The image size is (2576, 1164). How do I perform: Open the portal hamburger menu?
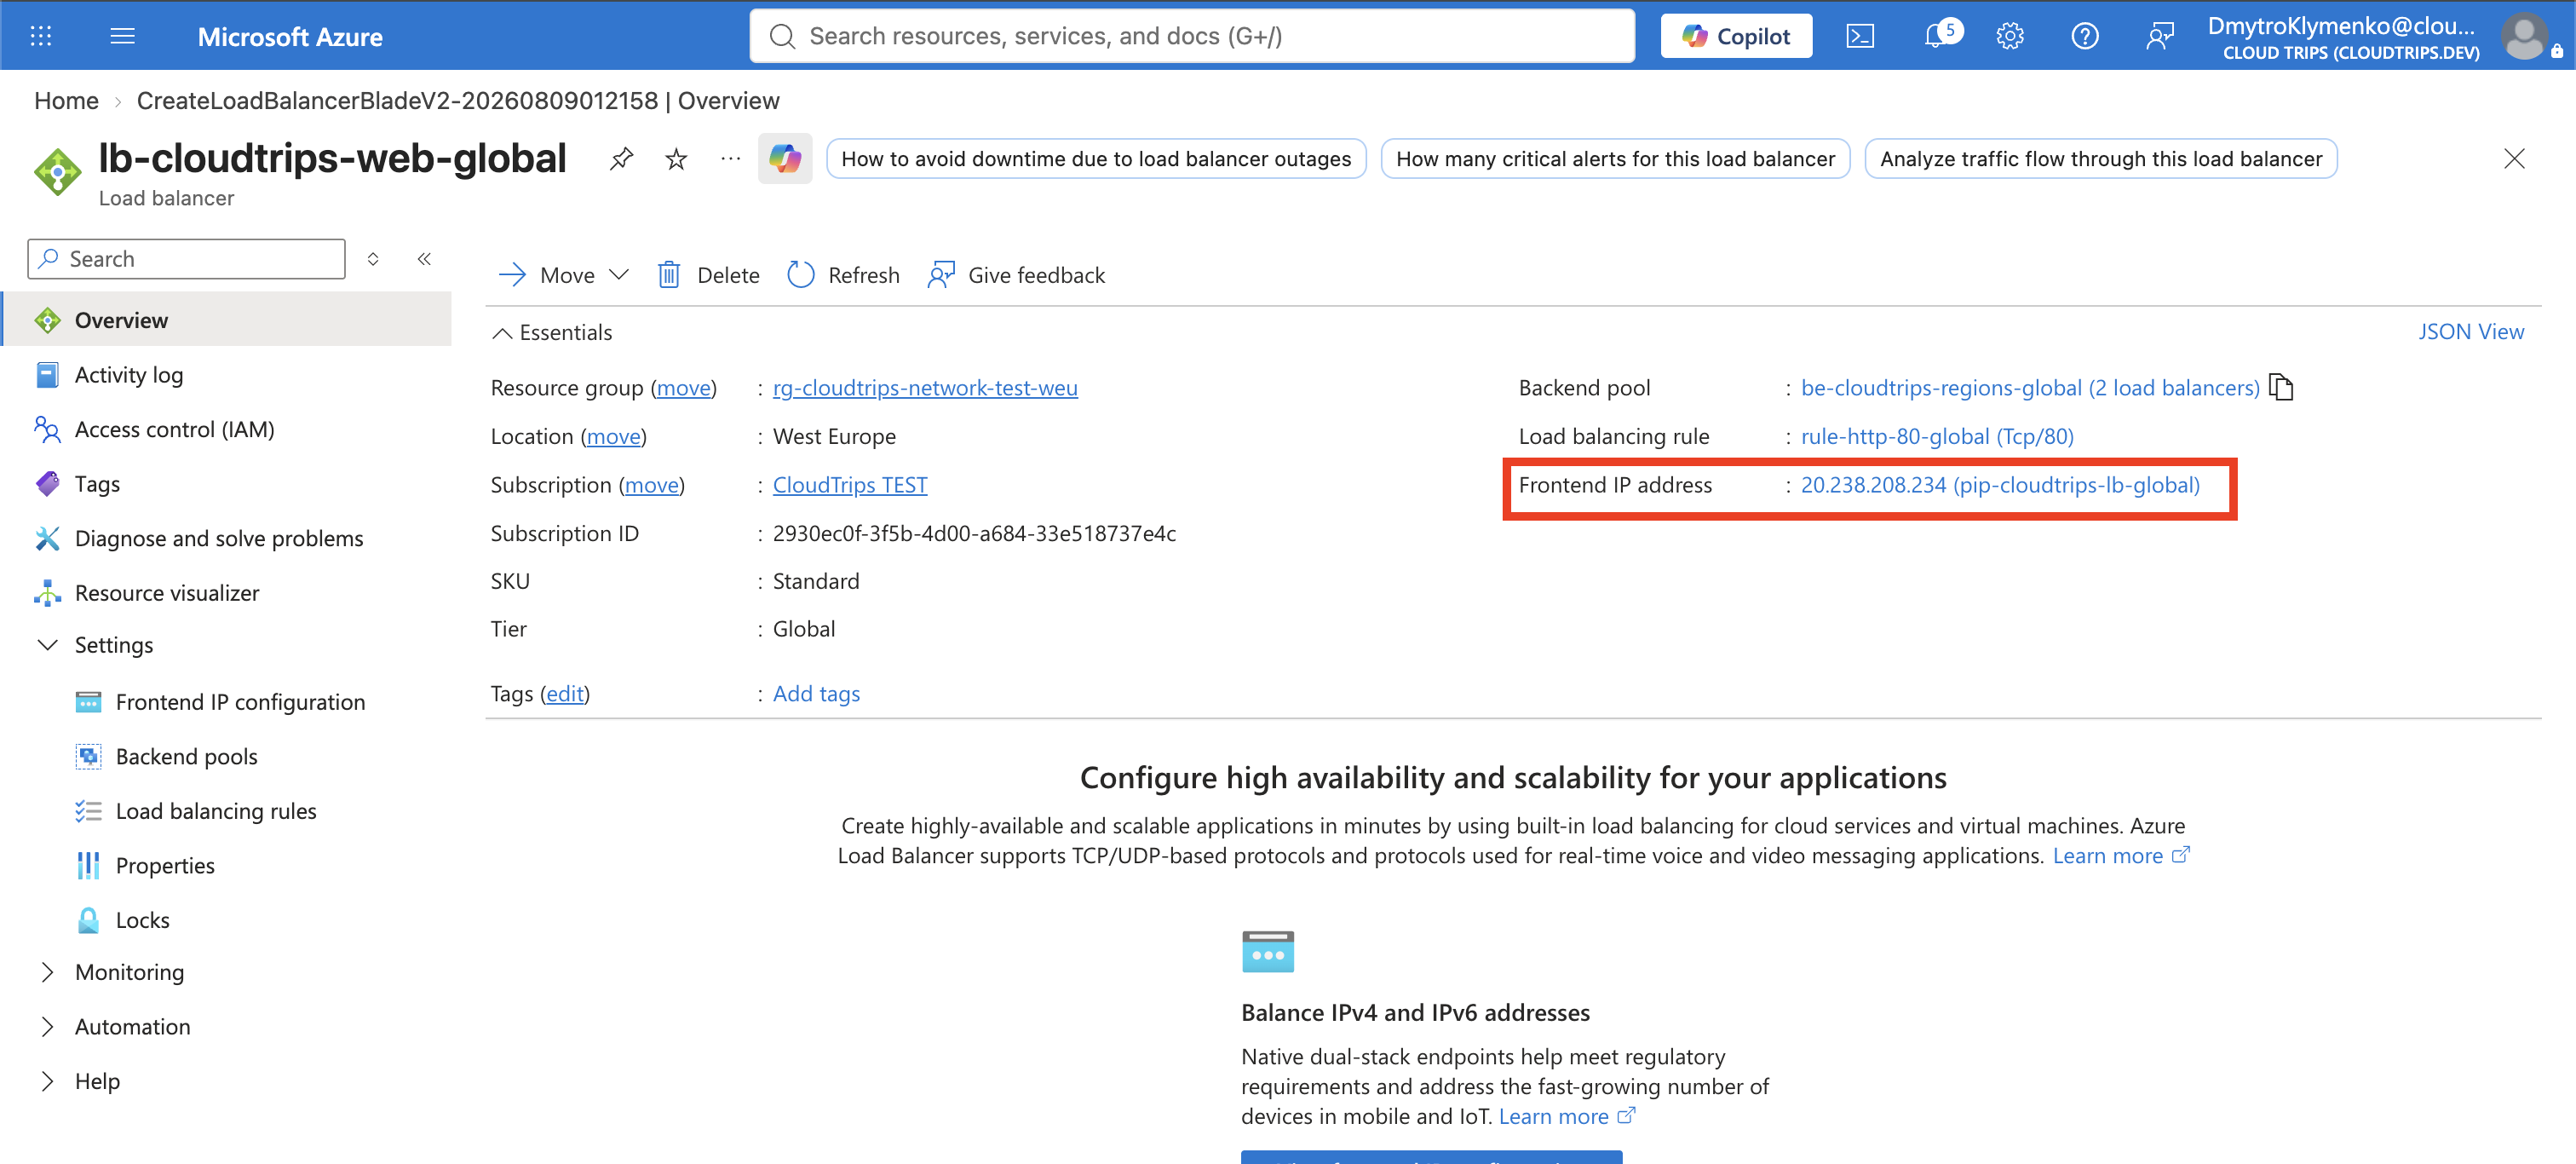(122, 36)
